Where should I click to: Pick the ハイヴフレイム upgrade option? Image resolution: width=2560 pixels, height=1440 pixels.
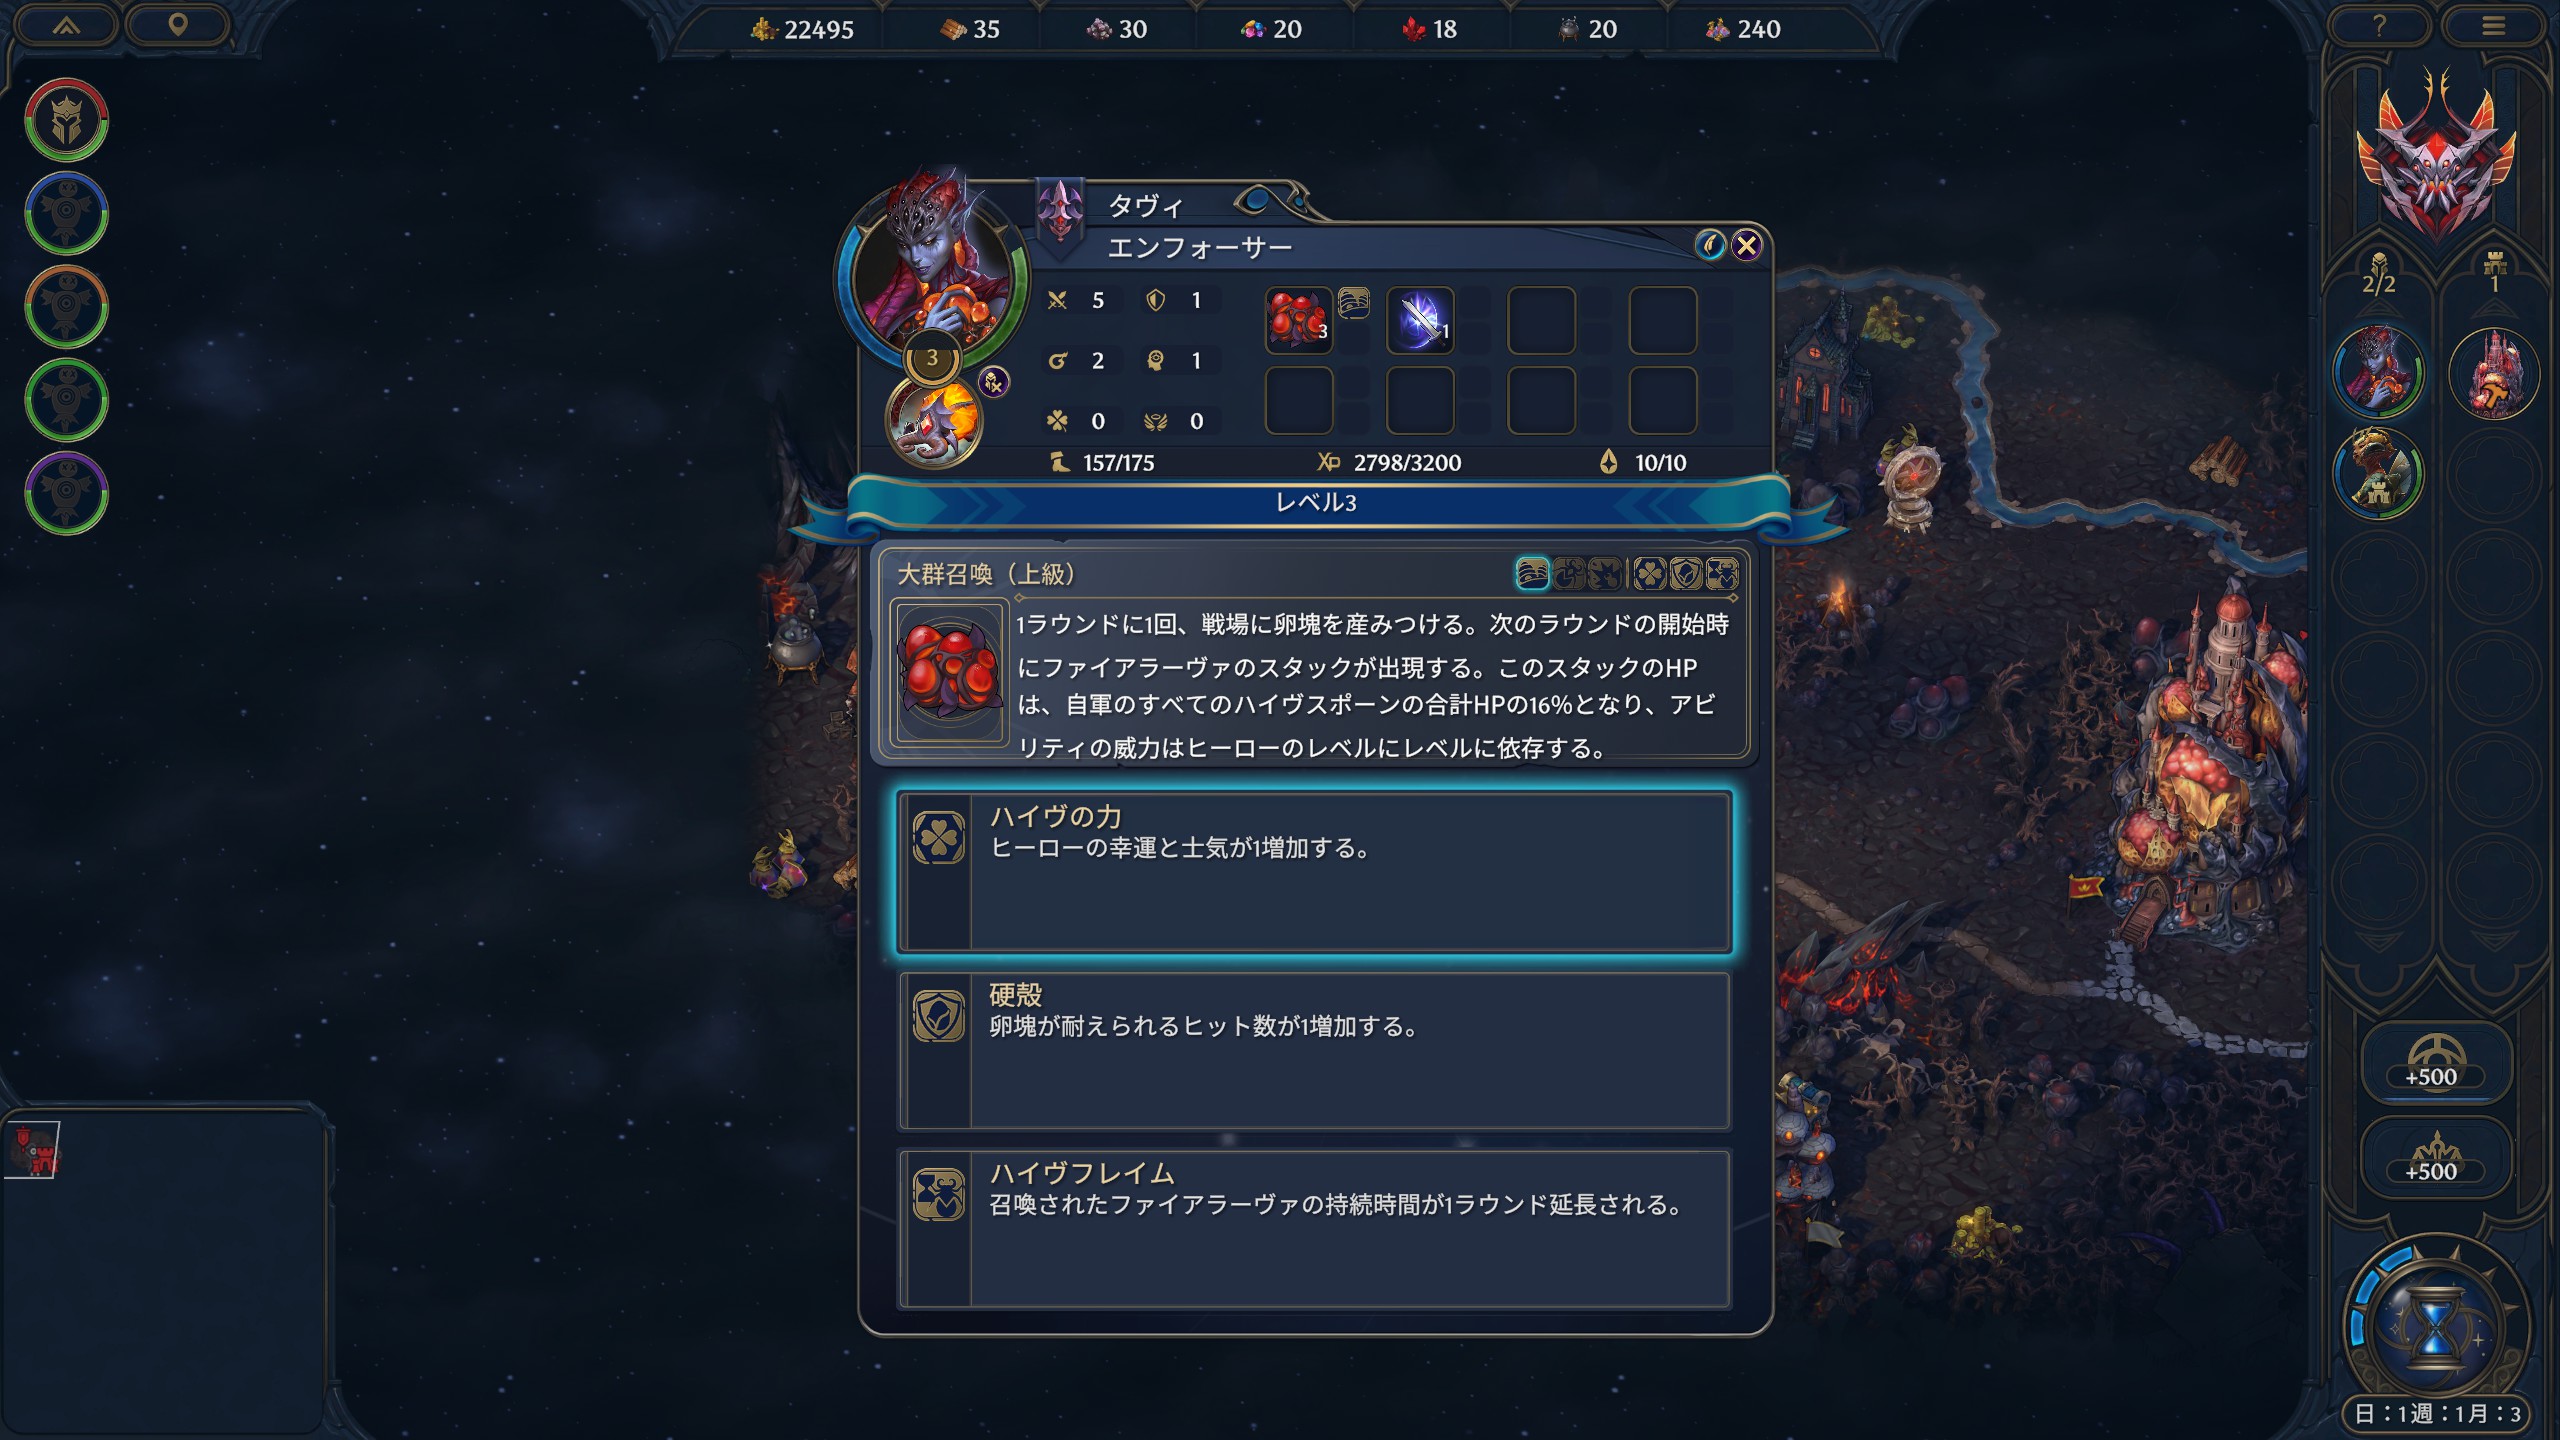coord(1314,1228)
